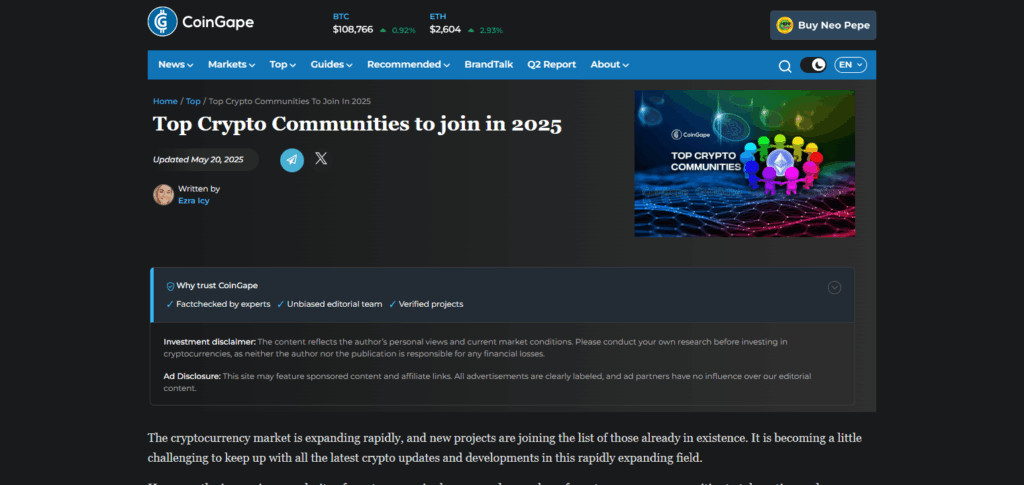1024x485 pixels.
Task: Go to Home breadcrumb link
Action: click(165, 101)
